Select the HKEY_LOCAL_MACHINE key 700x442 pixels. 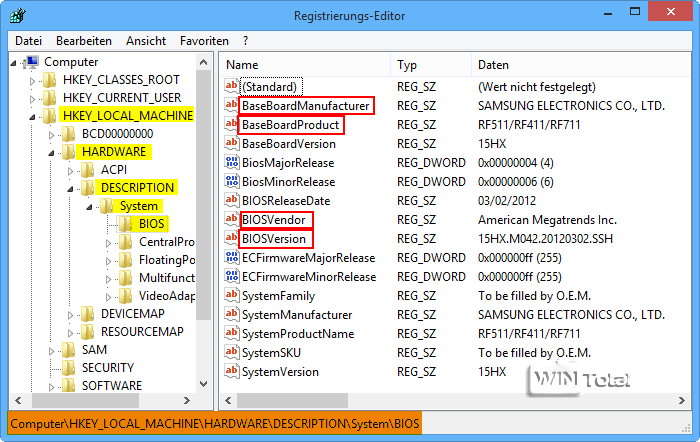pyautogui.click(x=128, y=116)
